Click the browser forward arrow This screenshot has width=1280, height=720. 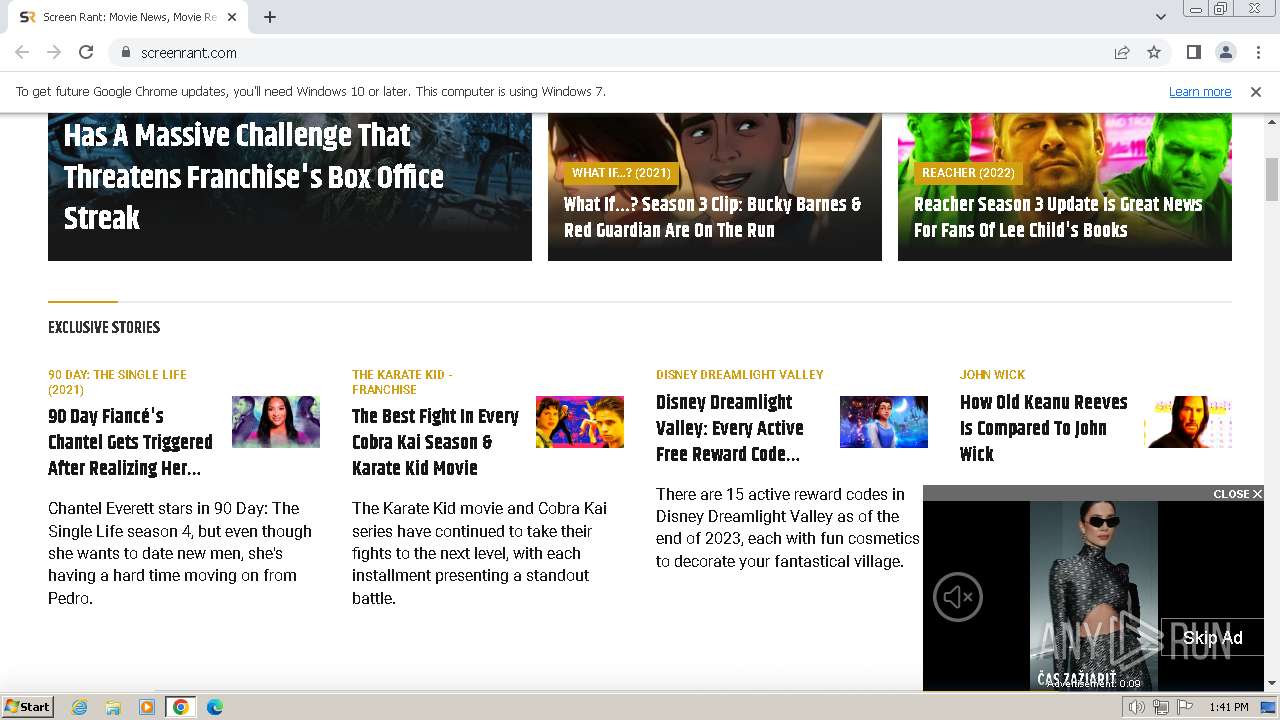pos(54,52)
